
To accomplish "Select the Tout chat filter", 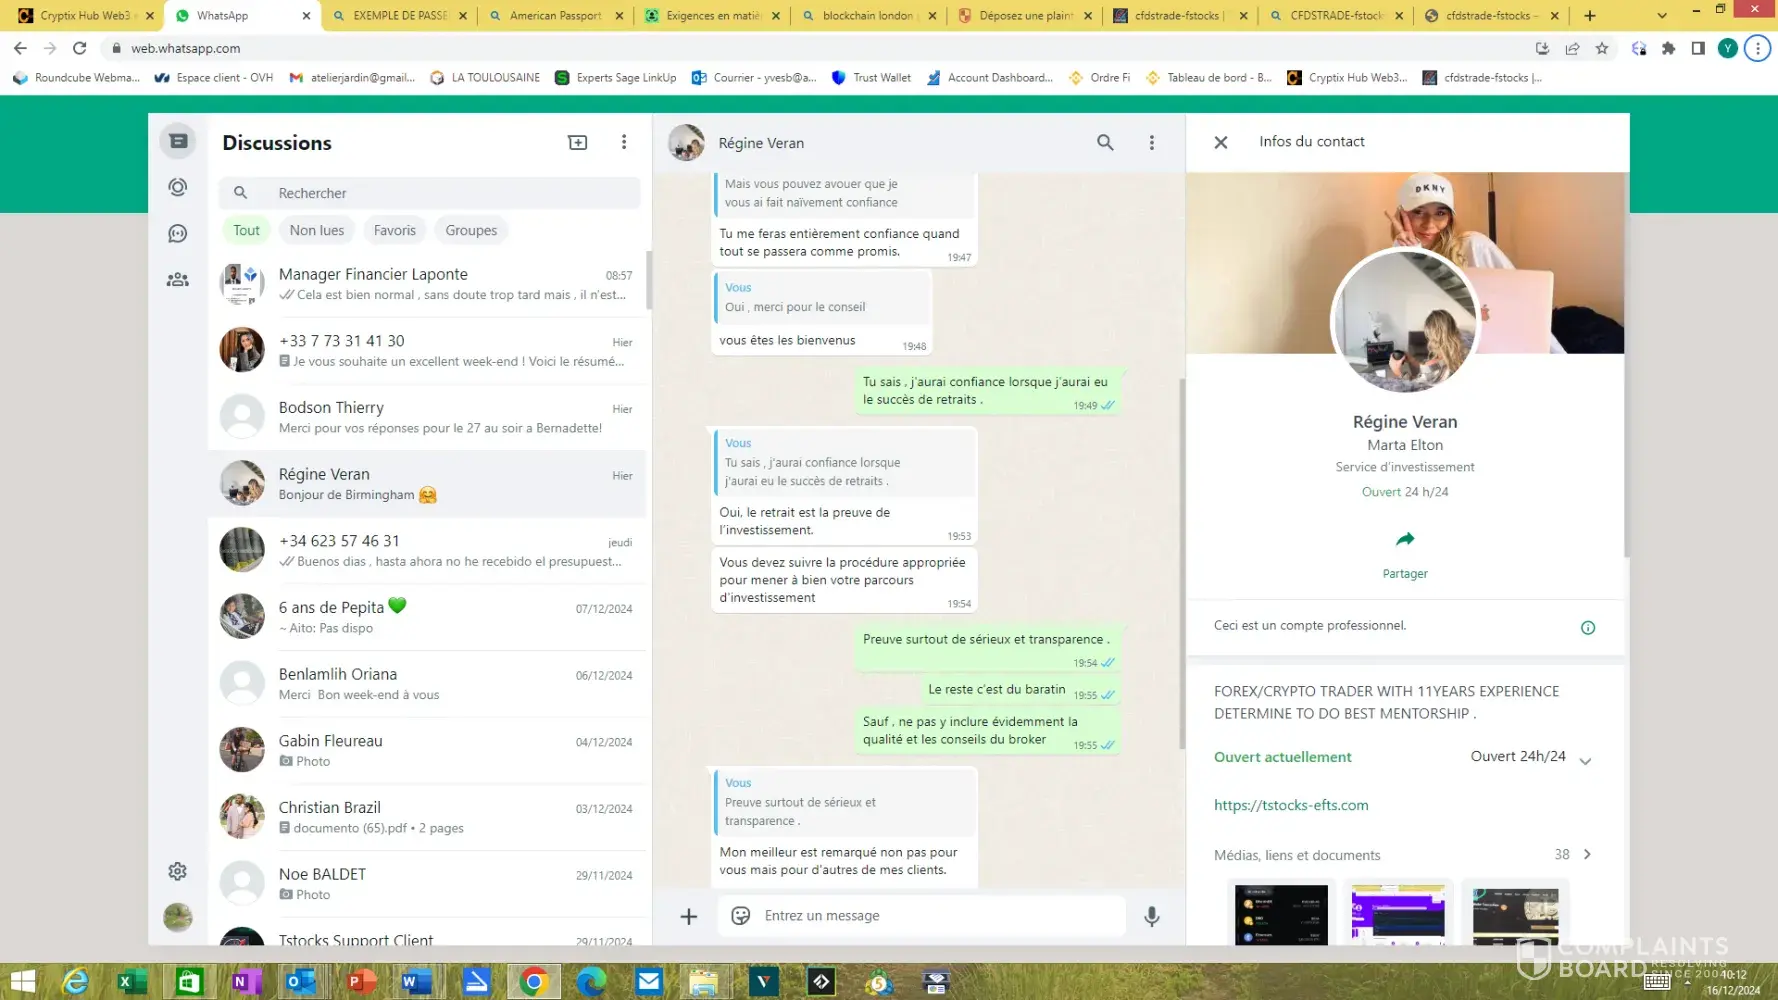I will pos(246,230).
